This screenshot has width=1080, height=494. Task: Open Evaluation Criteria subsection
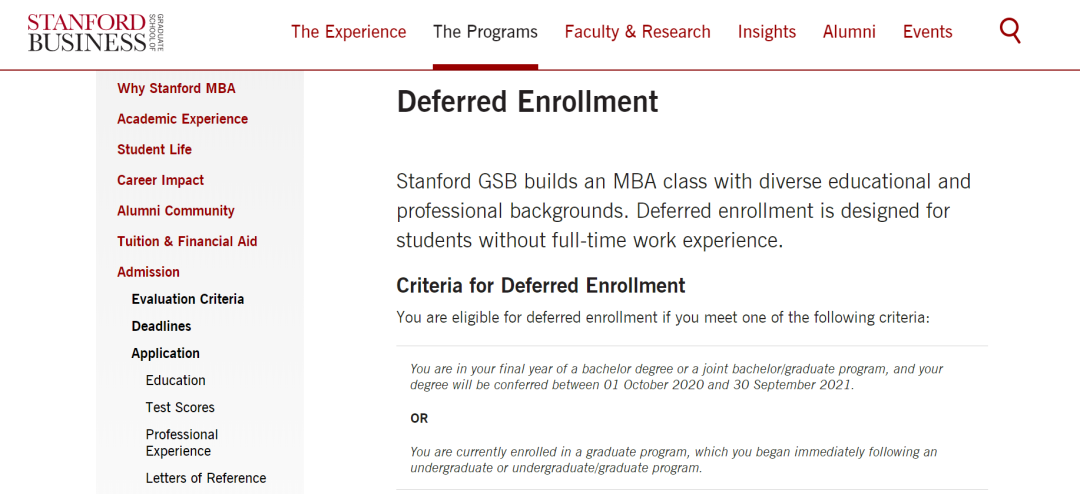[x=188, y=299]
